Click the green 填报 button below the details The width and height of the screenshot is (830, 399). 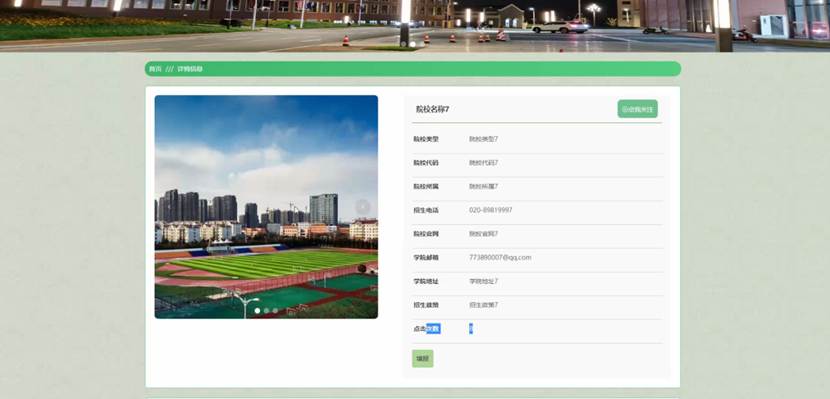coord(422,358)
